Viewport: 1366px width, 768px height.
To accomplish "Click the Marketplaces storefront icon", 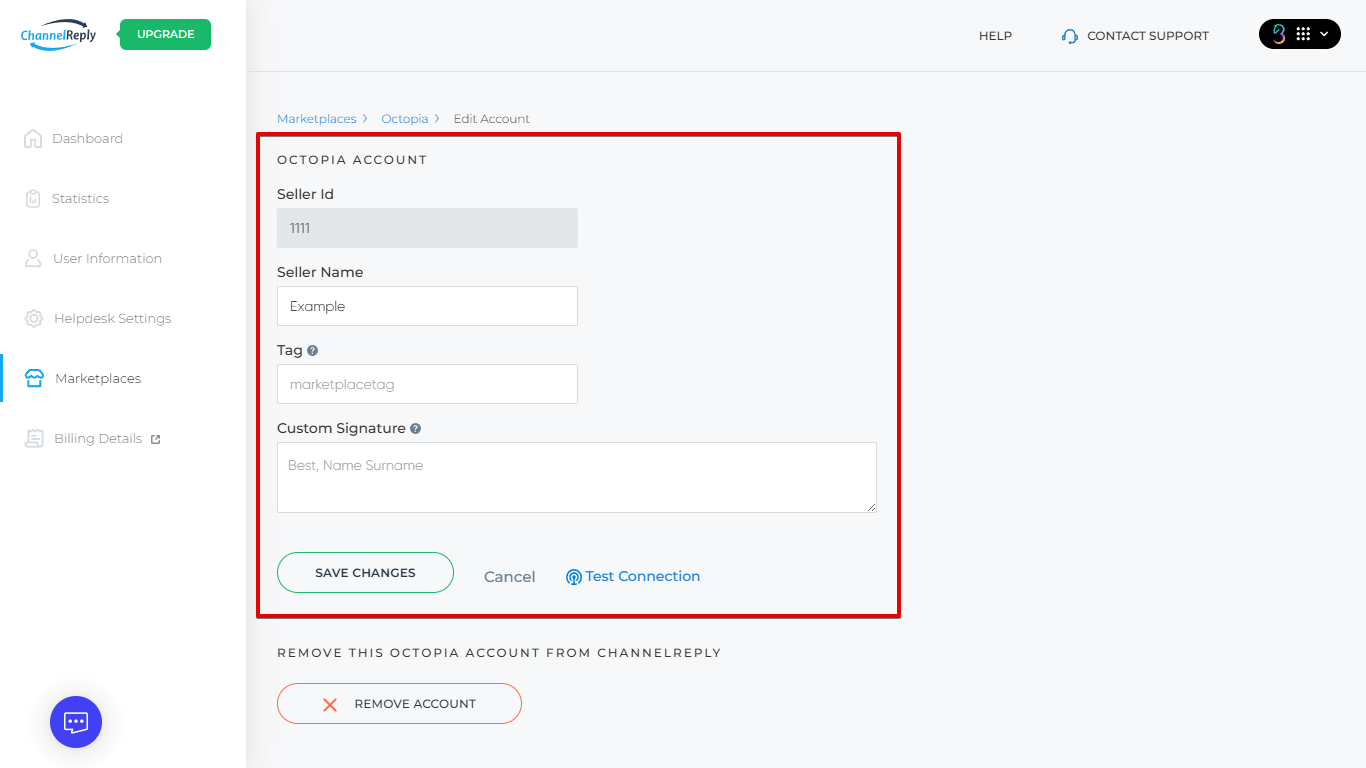I will pyautogui.click(x=34, y=378).
